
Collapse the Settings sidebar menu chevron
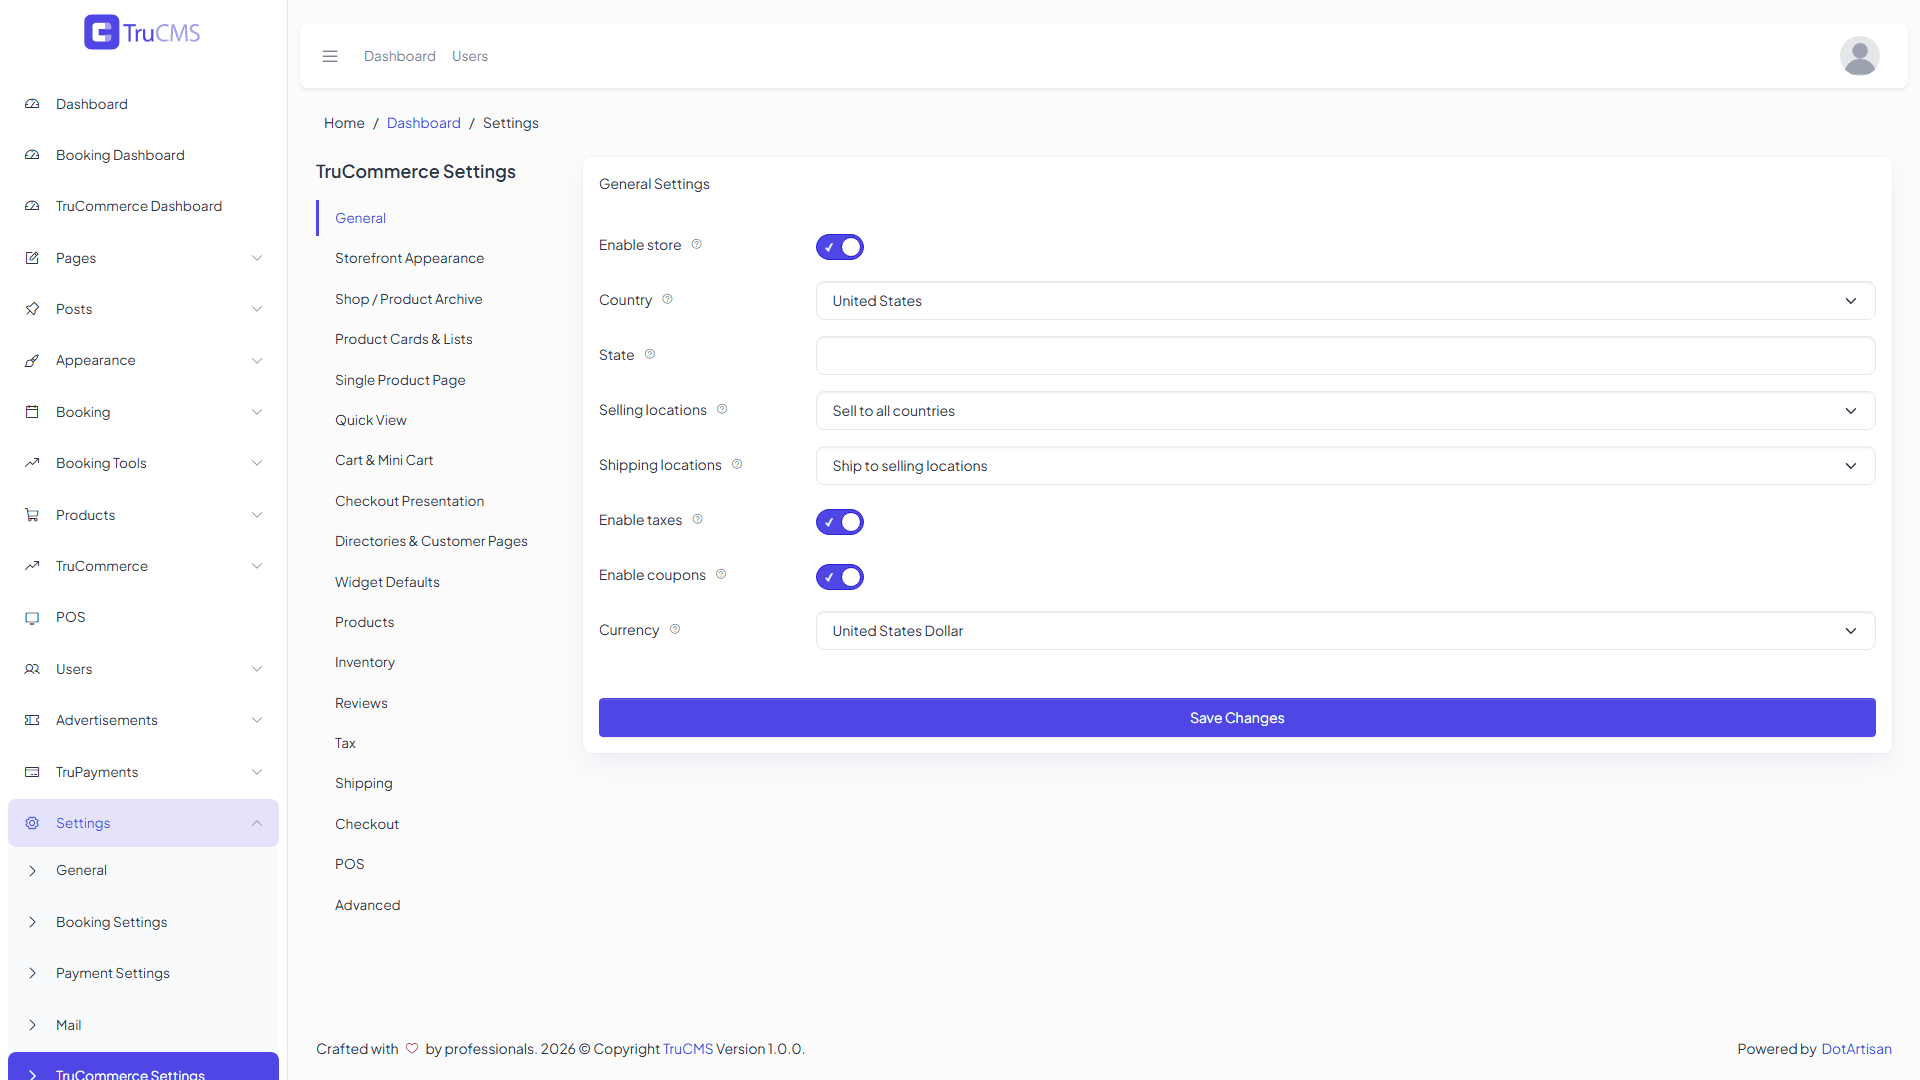coord(257,823)
